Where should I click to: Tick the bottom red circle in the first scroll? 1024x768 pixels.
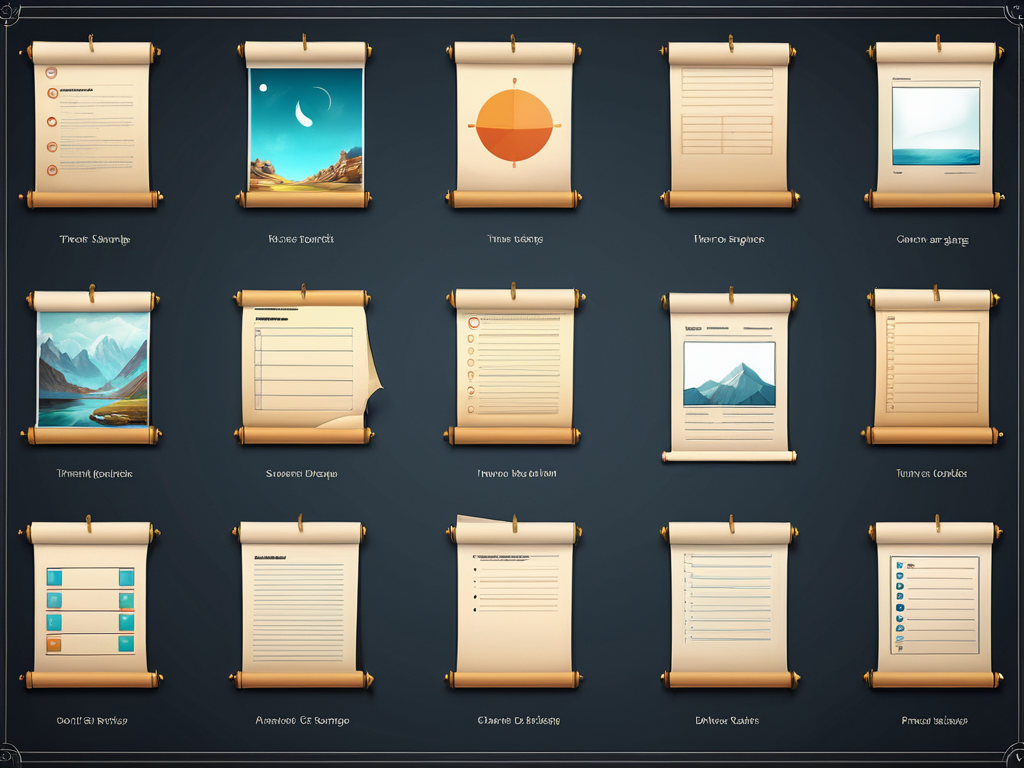(52, 170)
